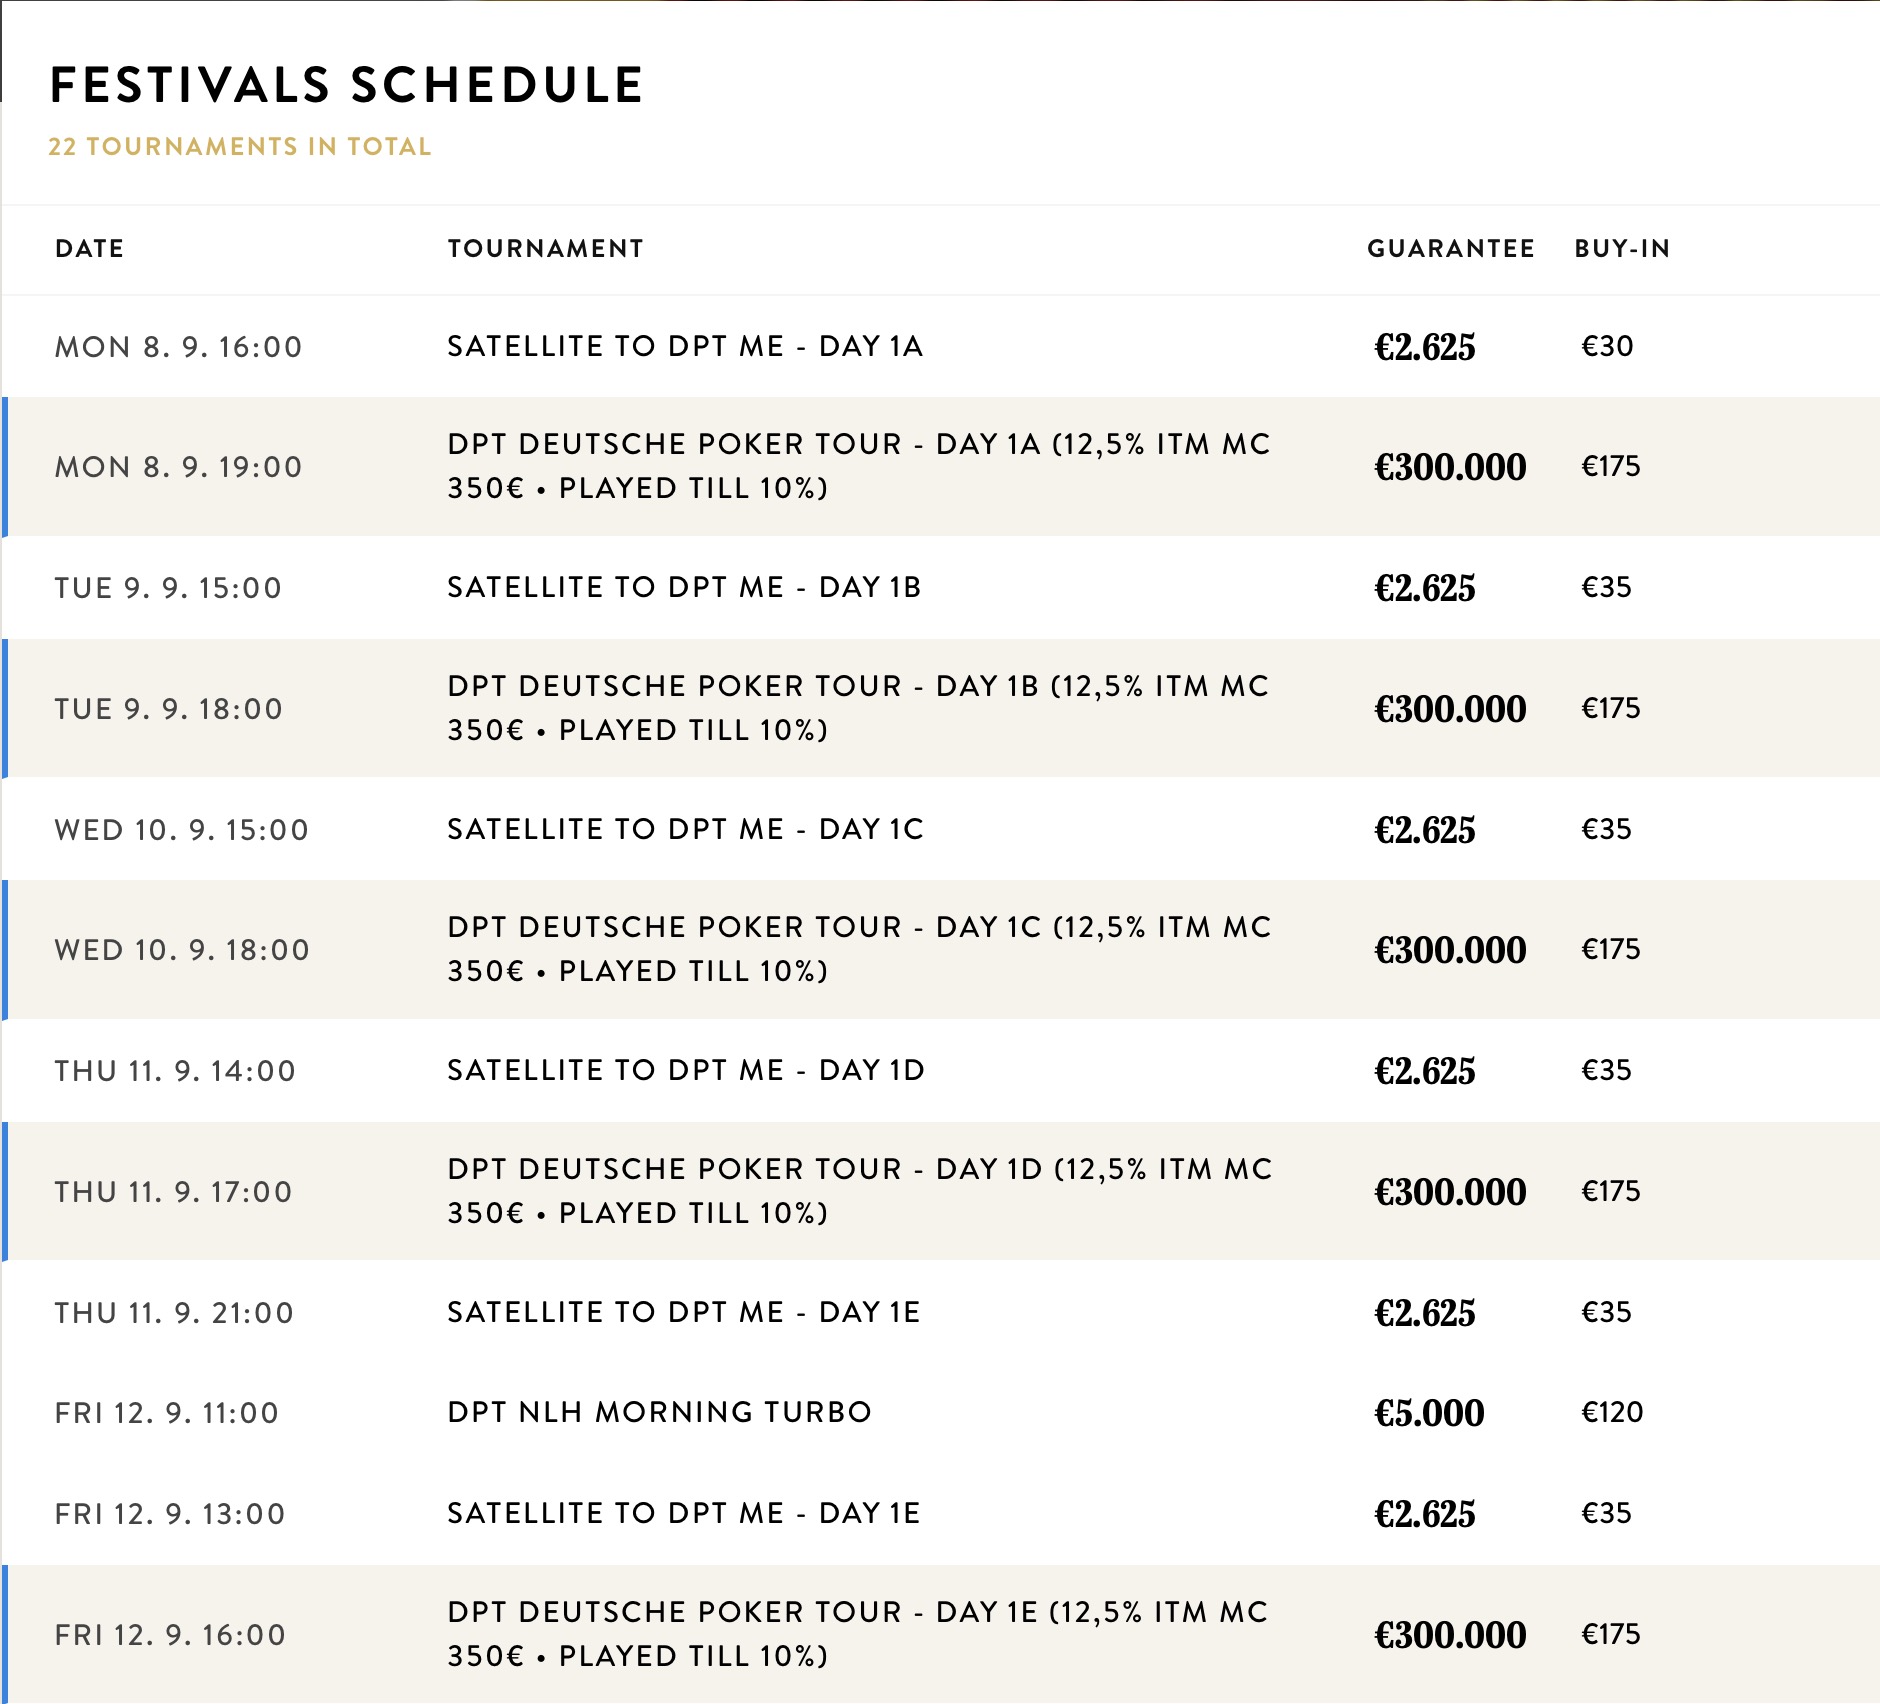This screenshot has height=1704, width=1880.
Task: Click the Guarantee column header
Action: pos(1450,248)
